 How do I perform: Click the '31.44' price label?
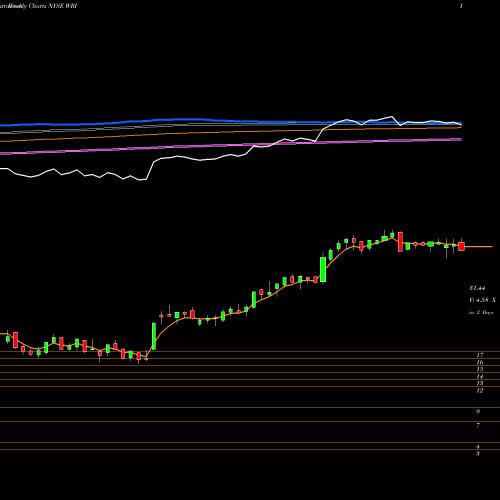[x=477, y=288]
